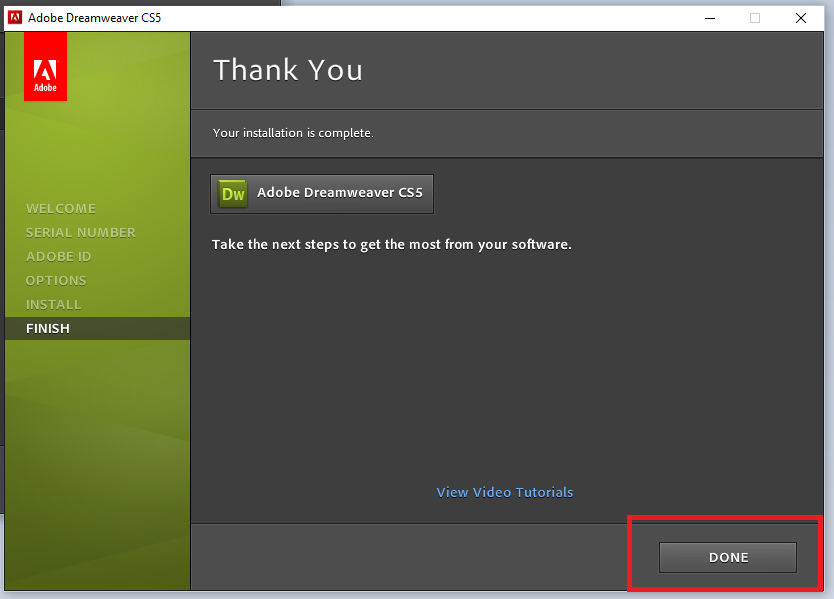Click the Dw Dreamweaver product icon
Screen dimensions: 834x599
233,194
